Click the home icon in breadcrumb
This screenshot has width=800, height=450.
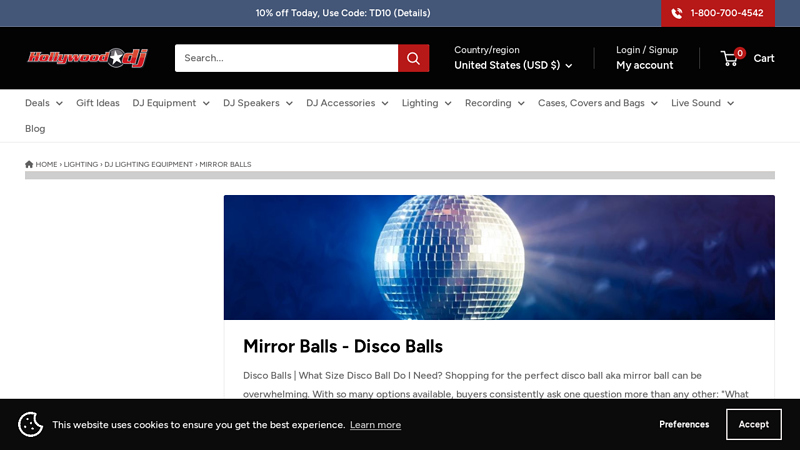pos(29,164)
